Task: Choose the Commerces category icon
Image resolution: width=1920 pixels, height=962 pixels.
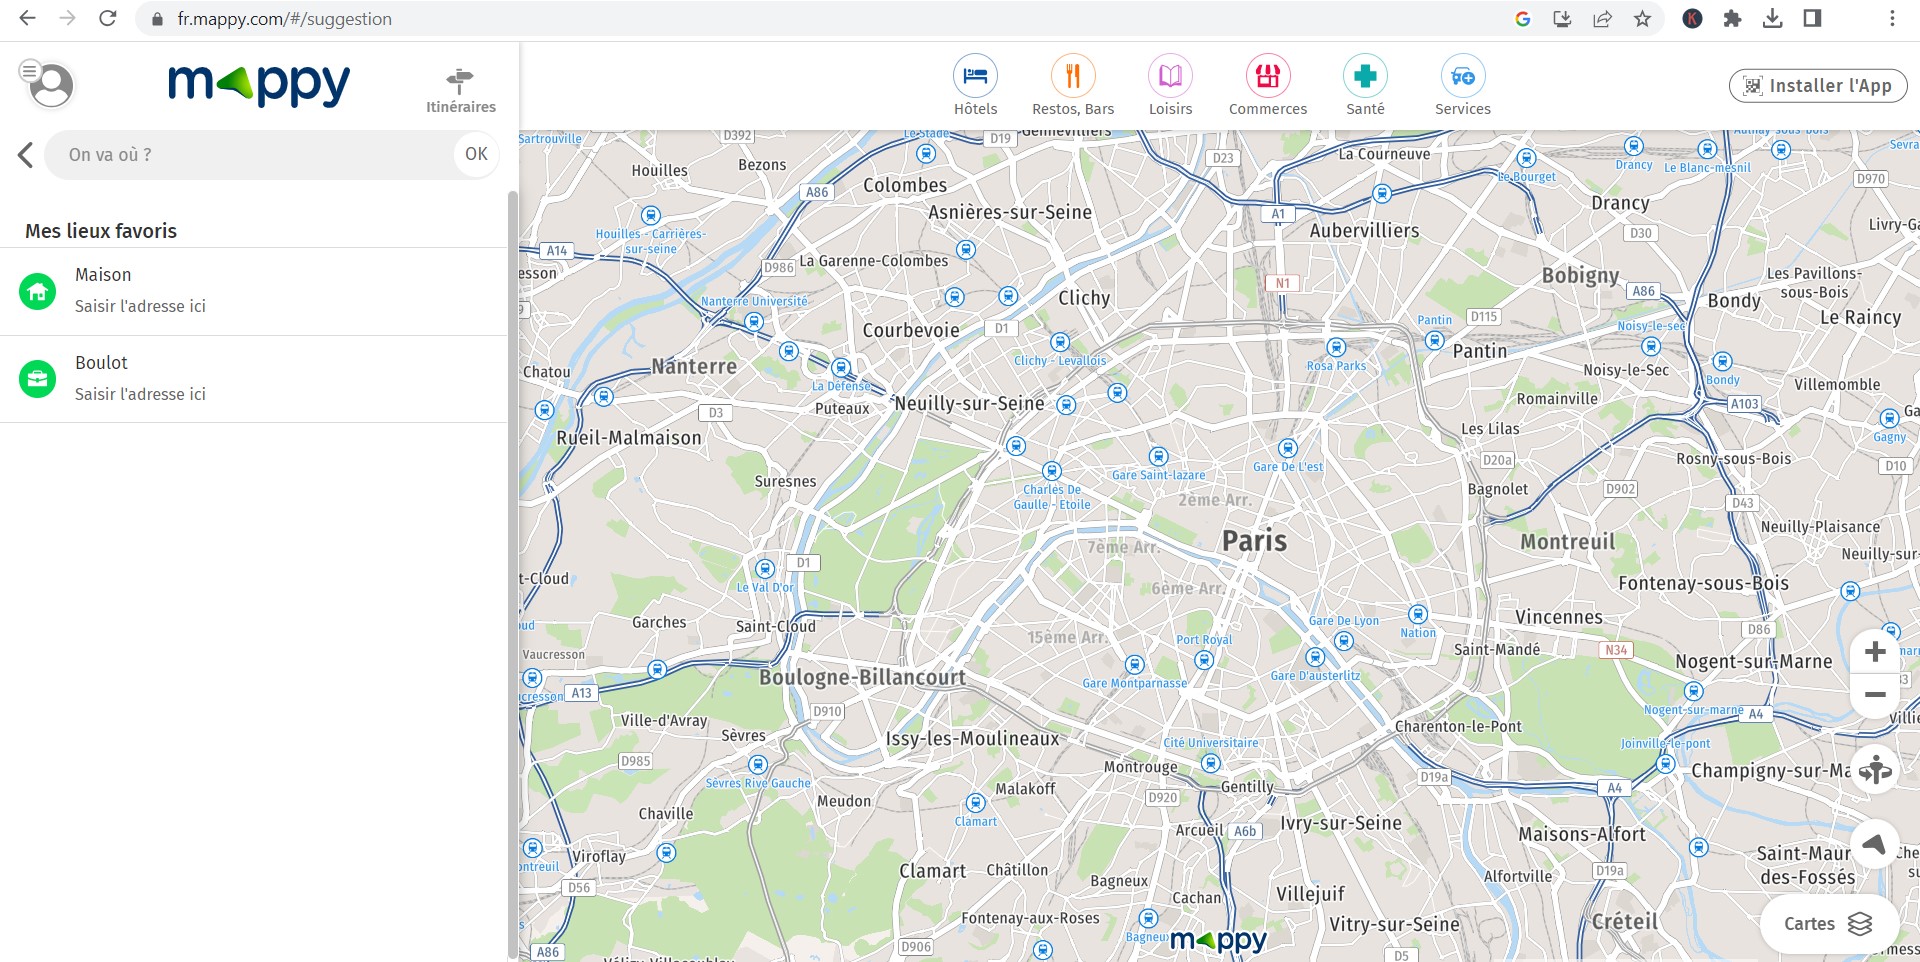Action: [x=1267, y=77]
